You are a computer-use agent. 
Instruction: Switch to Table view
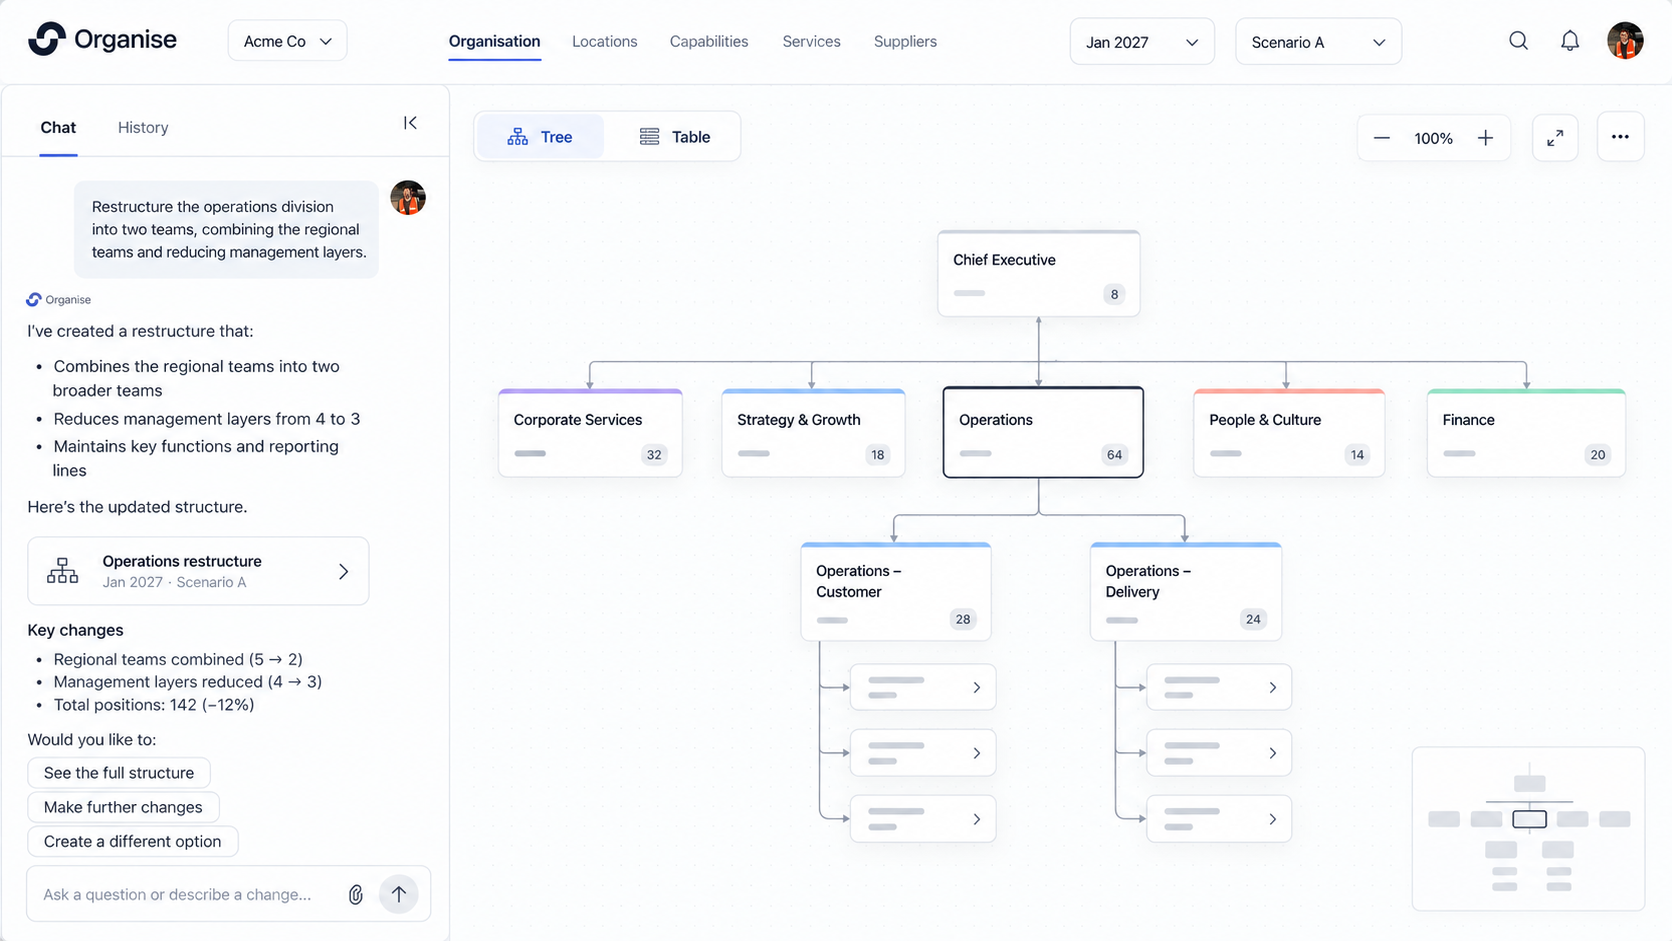coord(674,137)
